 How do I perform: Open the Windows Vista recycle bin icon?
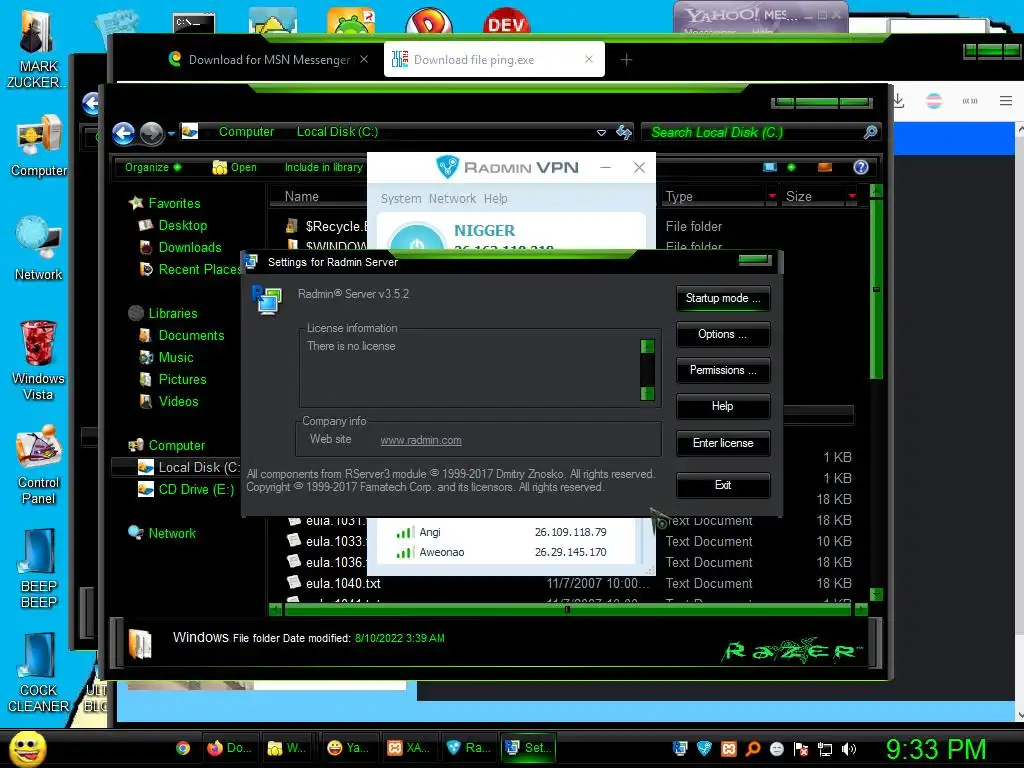(39, 360)
